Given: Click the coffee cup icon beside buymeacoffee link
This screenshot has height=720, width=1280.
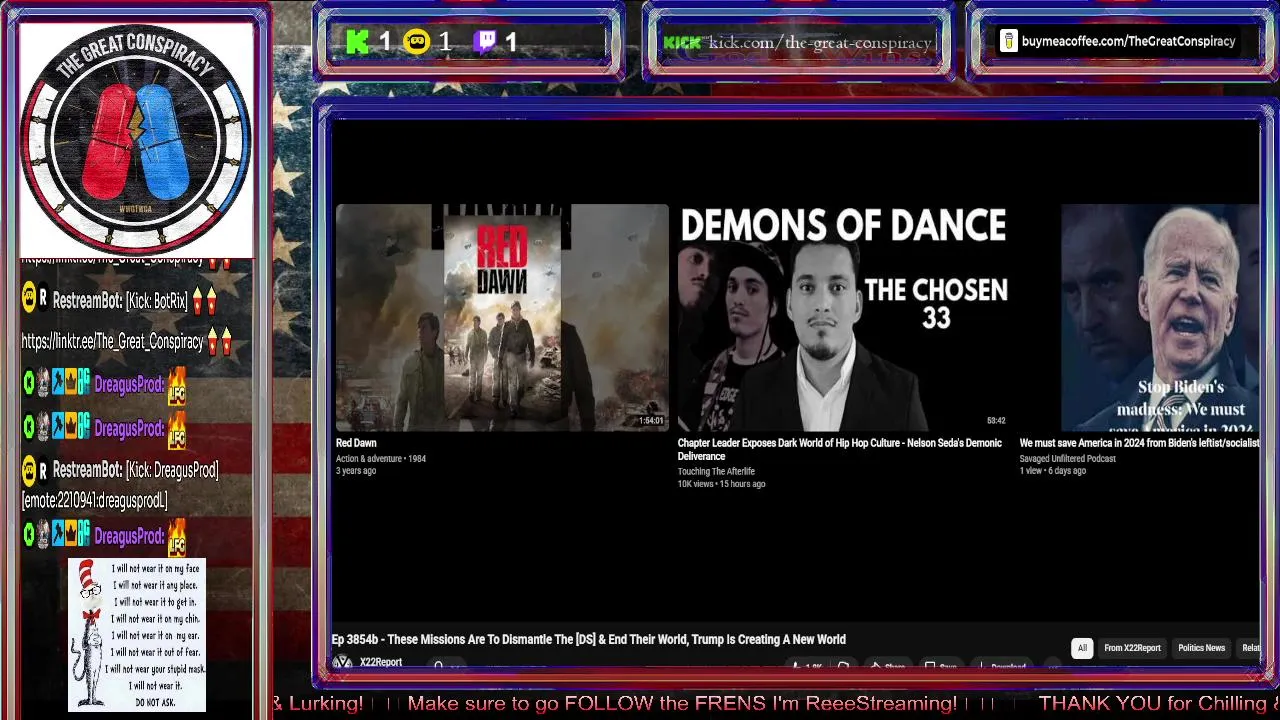Looking at the screenshot, I should (x=1008, y=41).
